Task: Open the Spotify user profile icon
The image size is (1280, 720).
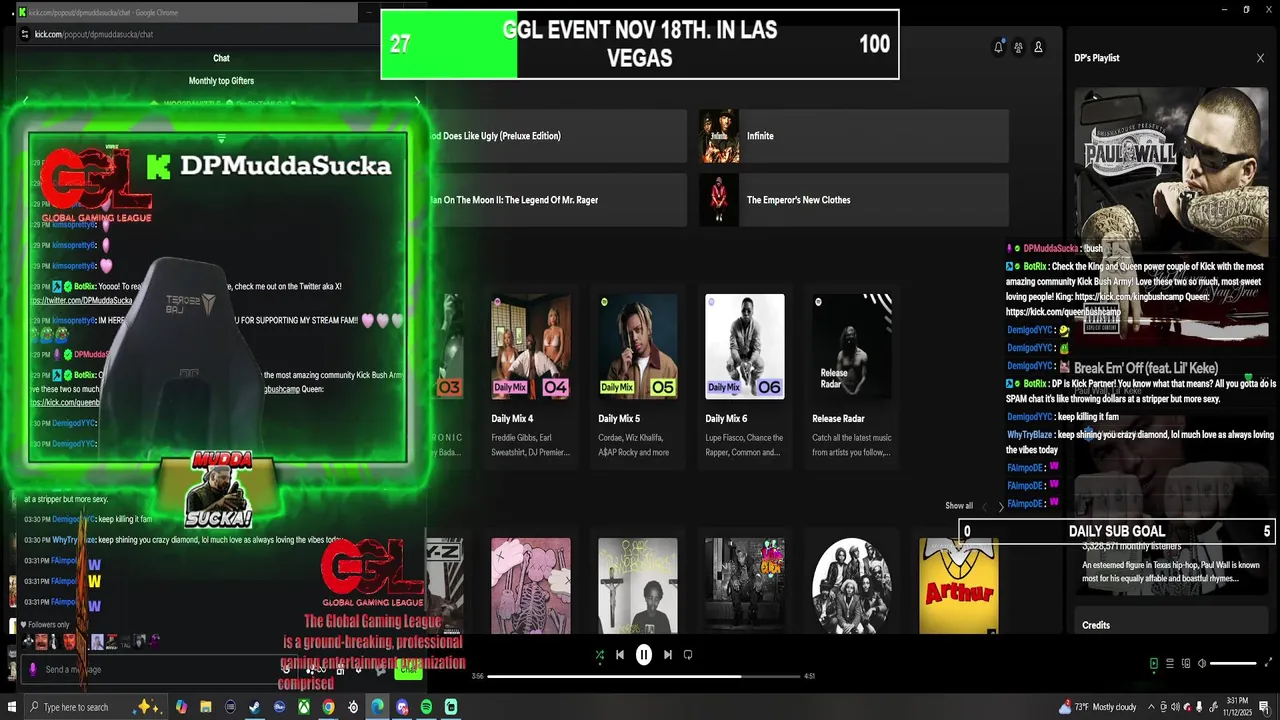Action: point(1038,47)
